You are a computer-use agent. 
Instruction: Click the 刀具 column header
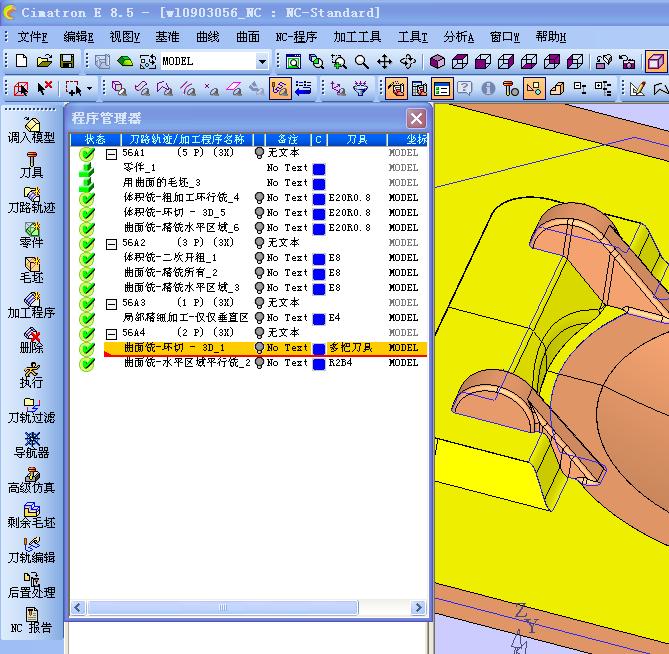click(357, 139)
